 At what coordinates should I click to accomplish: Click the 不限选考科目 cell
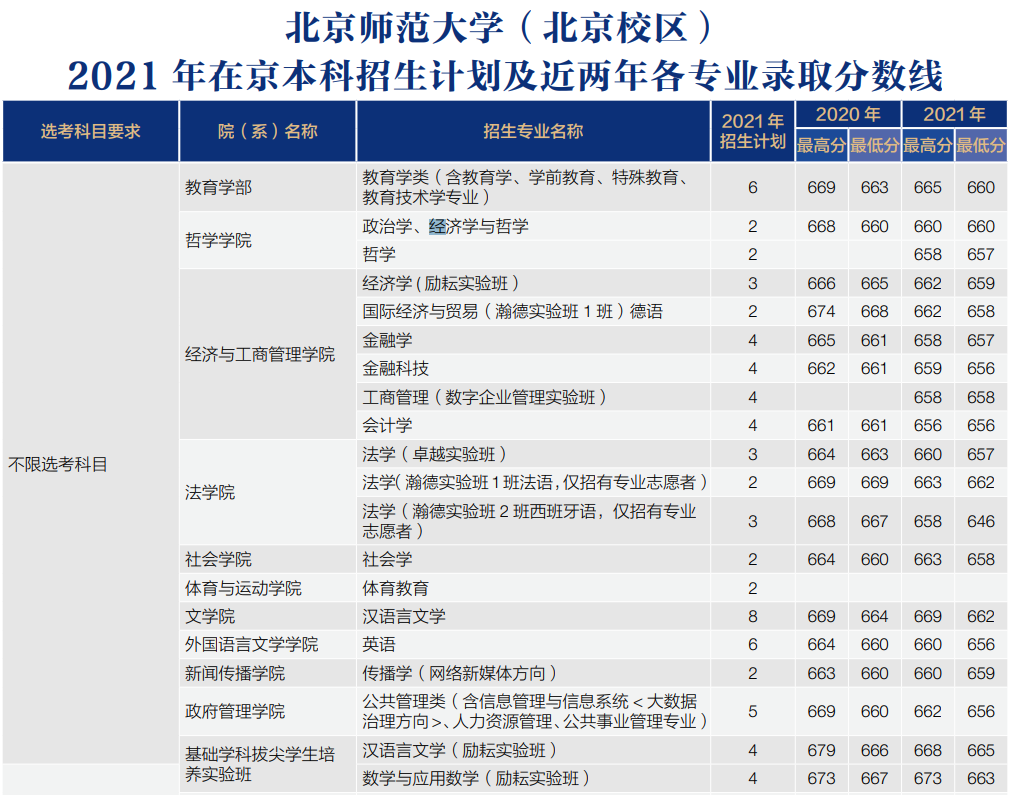[x=58, y=464]
